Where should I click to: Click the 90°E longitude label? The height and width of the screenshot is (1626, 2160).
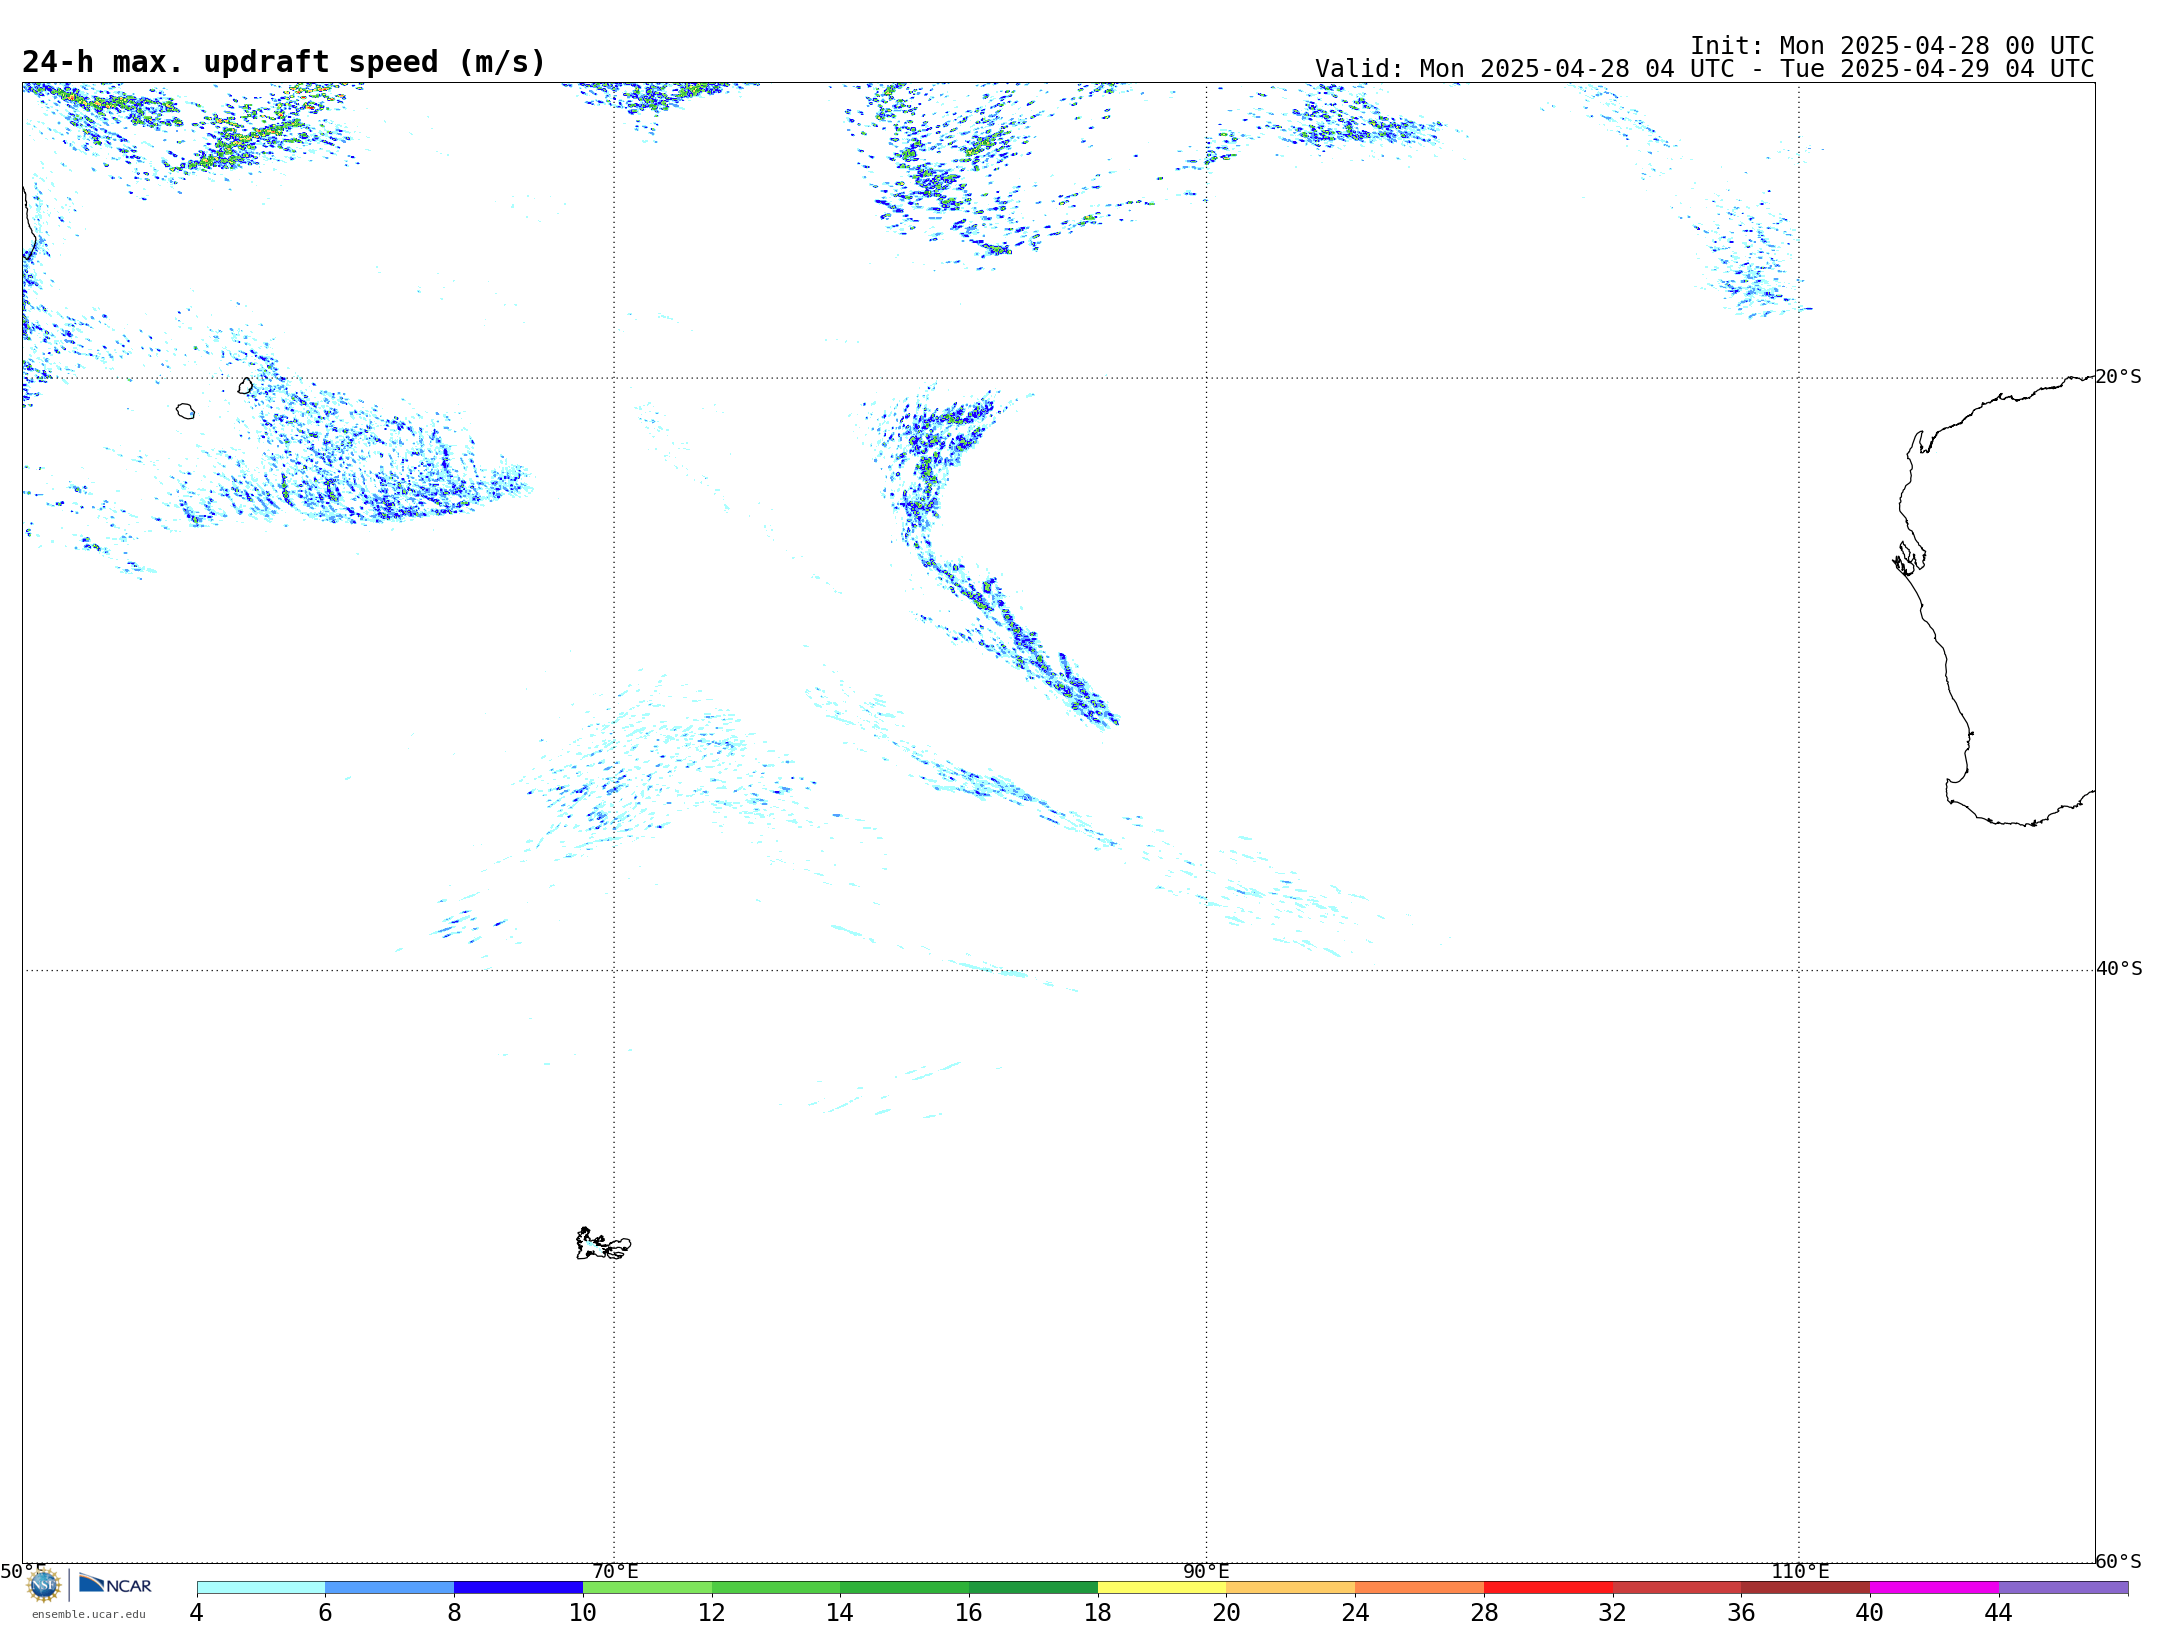[x=1206, y=1572]
